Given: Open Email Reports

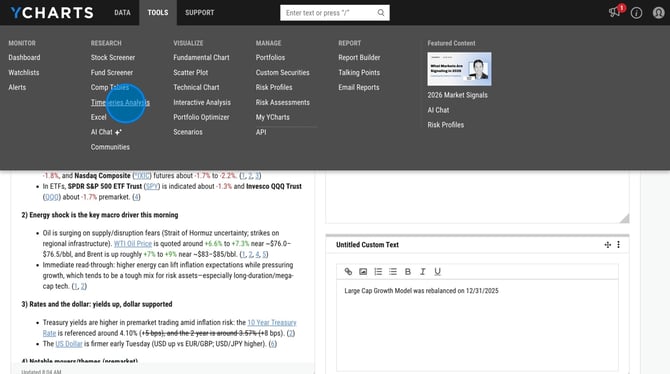Looking at the screenshot, I should coord(359,87).
